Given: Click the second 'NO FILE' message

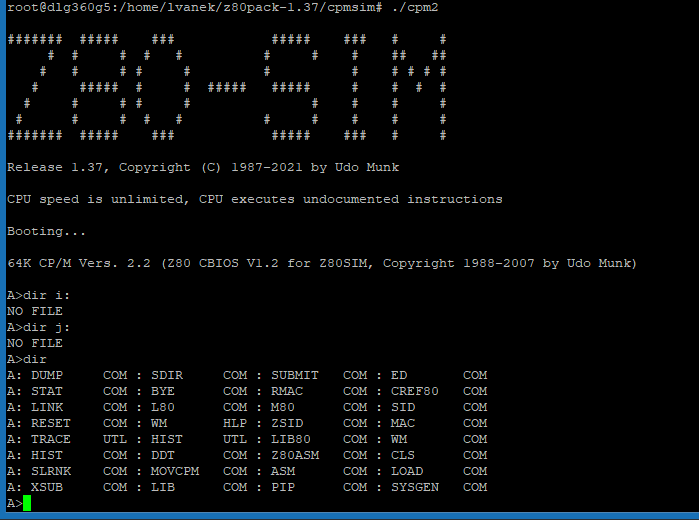Looking at the screenshot, I should pyautogui.click(x=35, y=343).
